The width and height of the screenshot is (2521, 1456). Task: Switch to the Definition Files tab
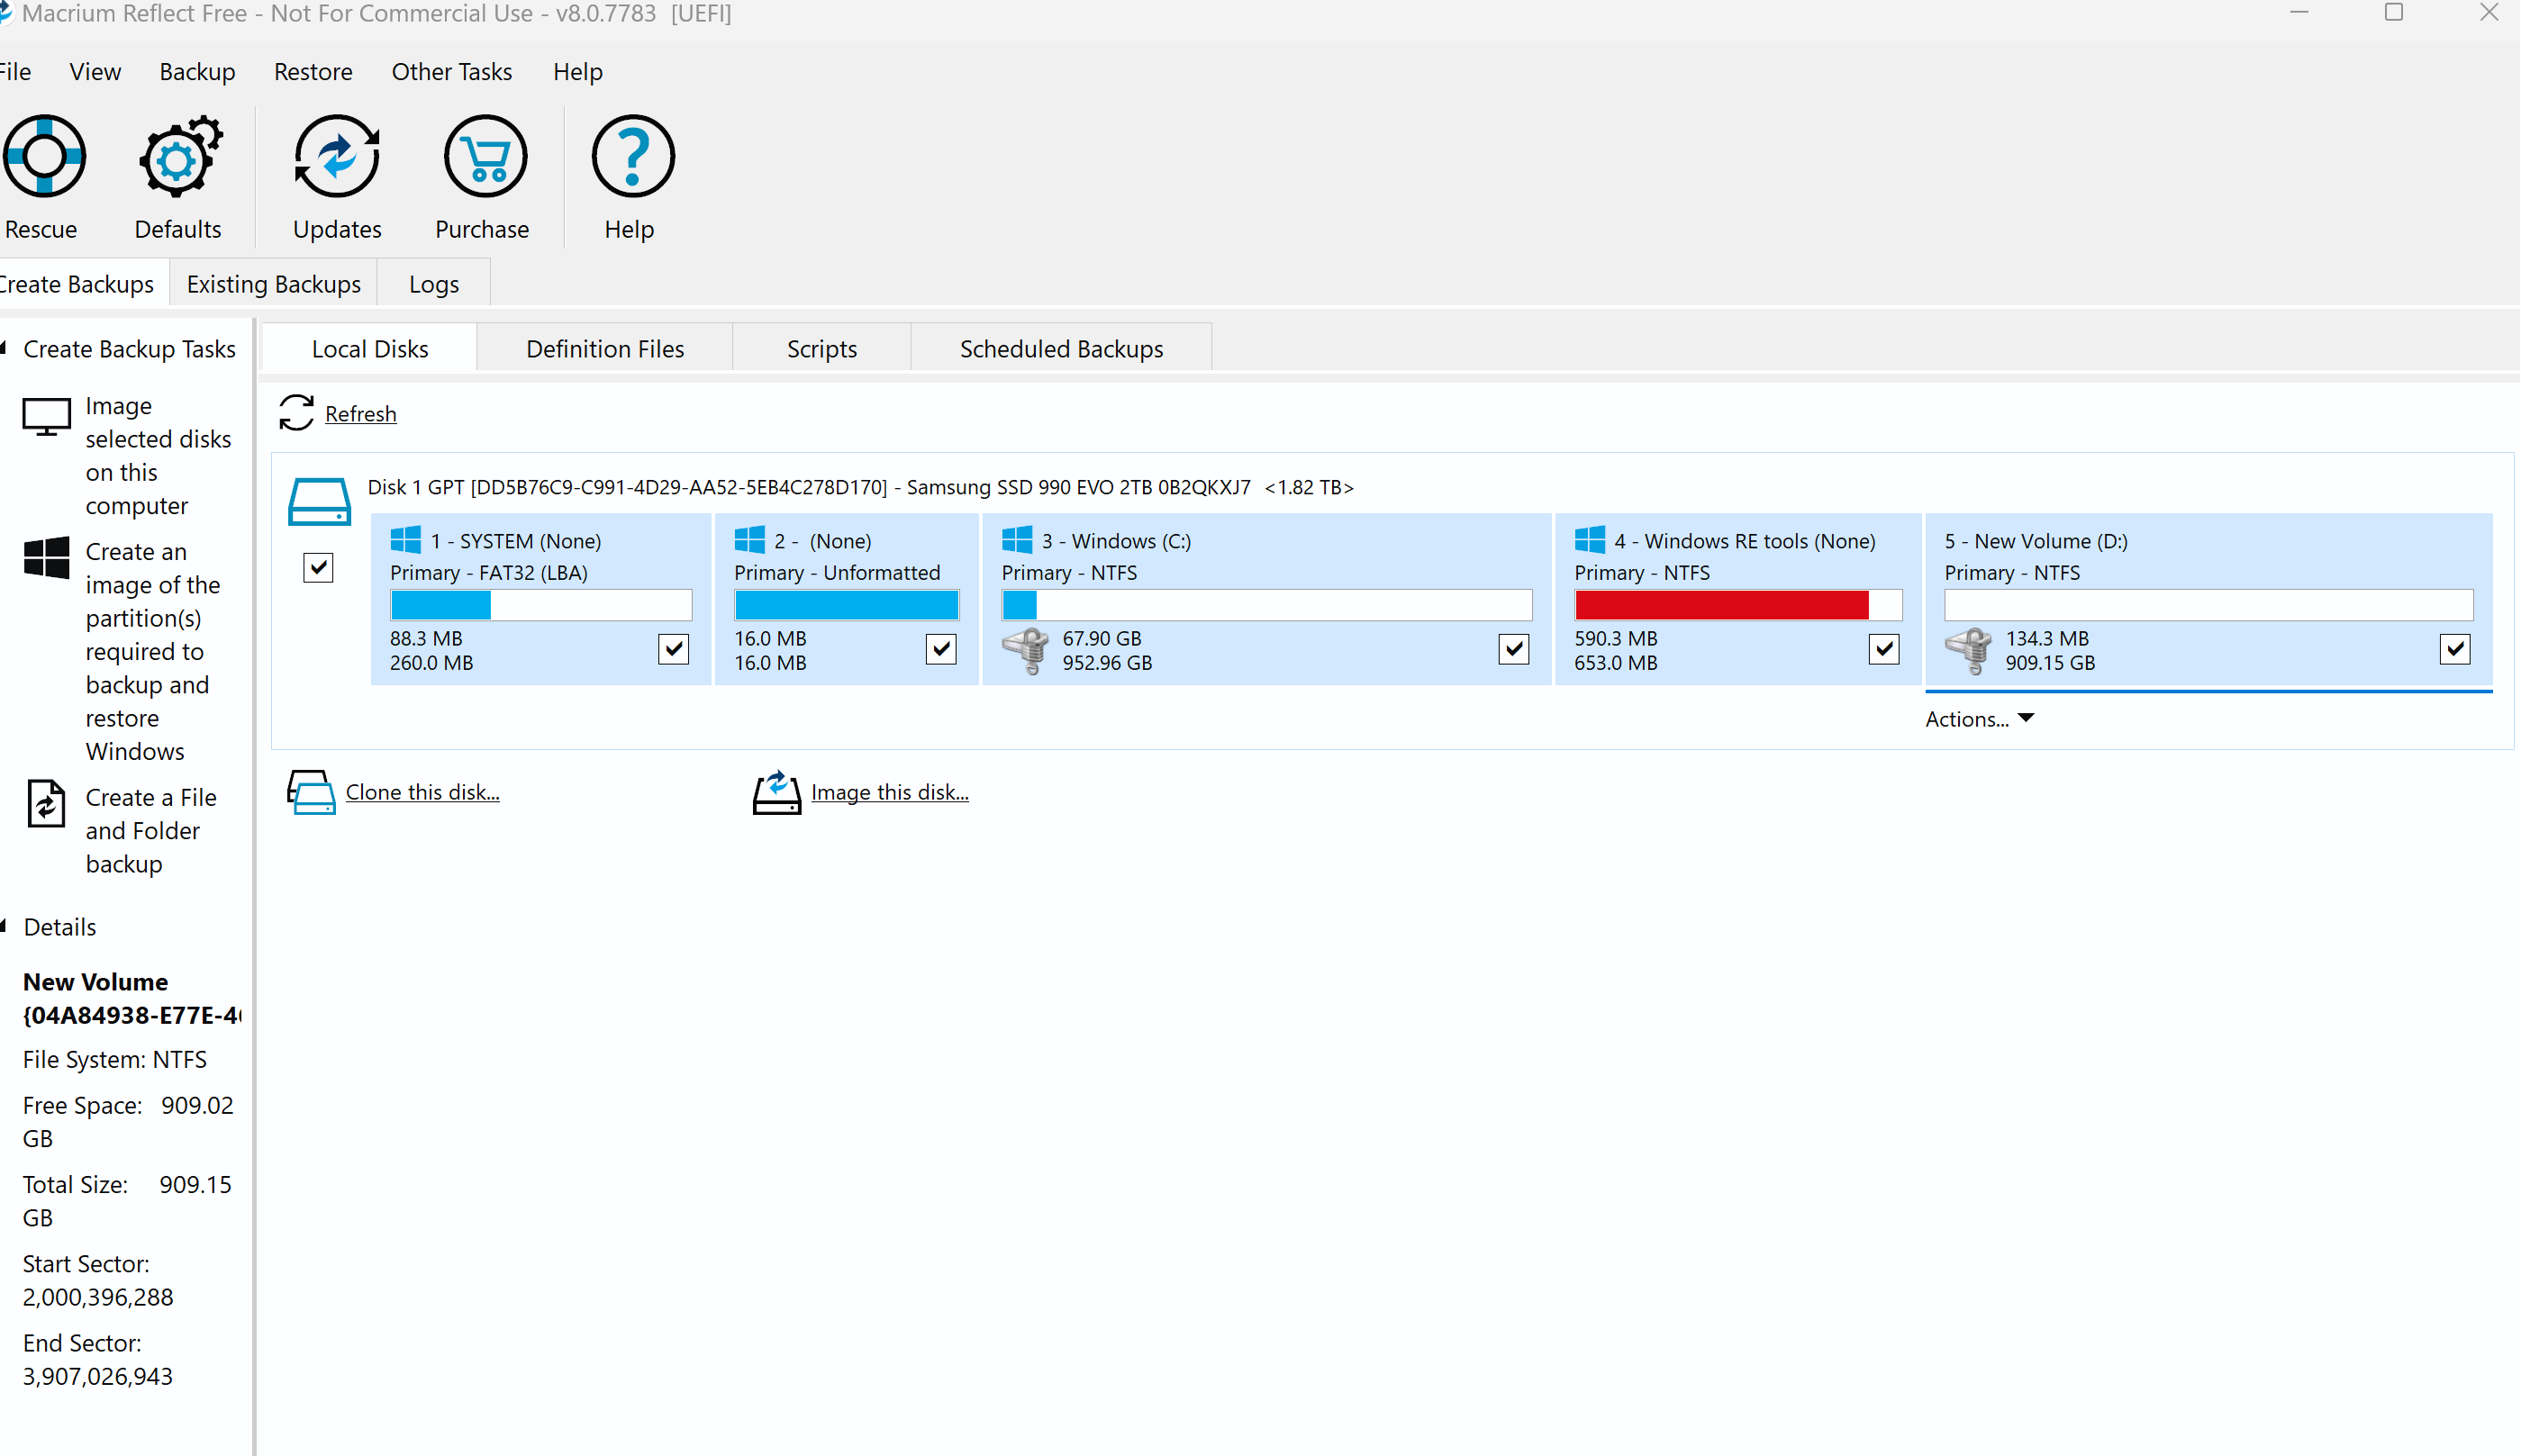[605, 348]
